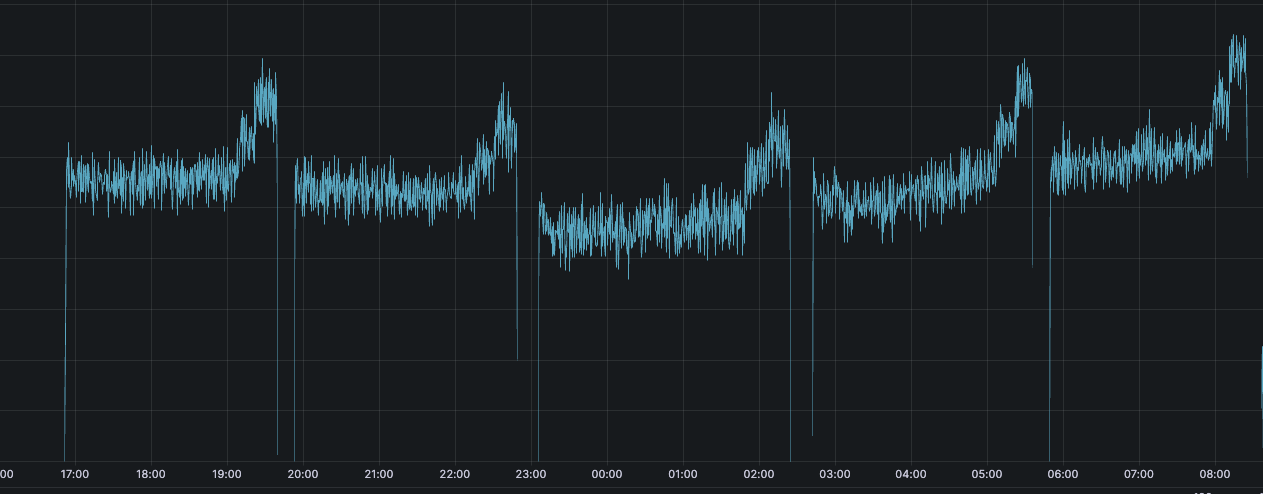Click the 21:00 time axis label

tap(379, 474)
